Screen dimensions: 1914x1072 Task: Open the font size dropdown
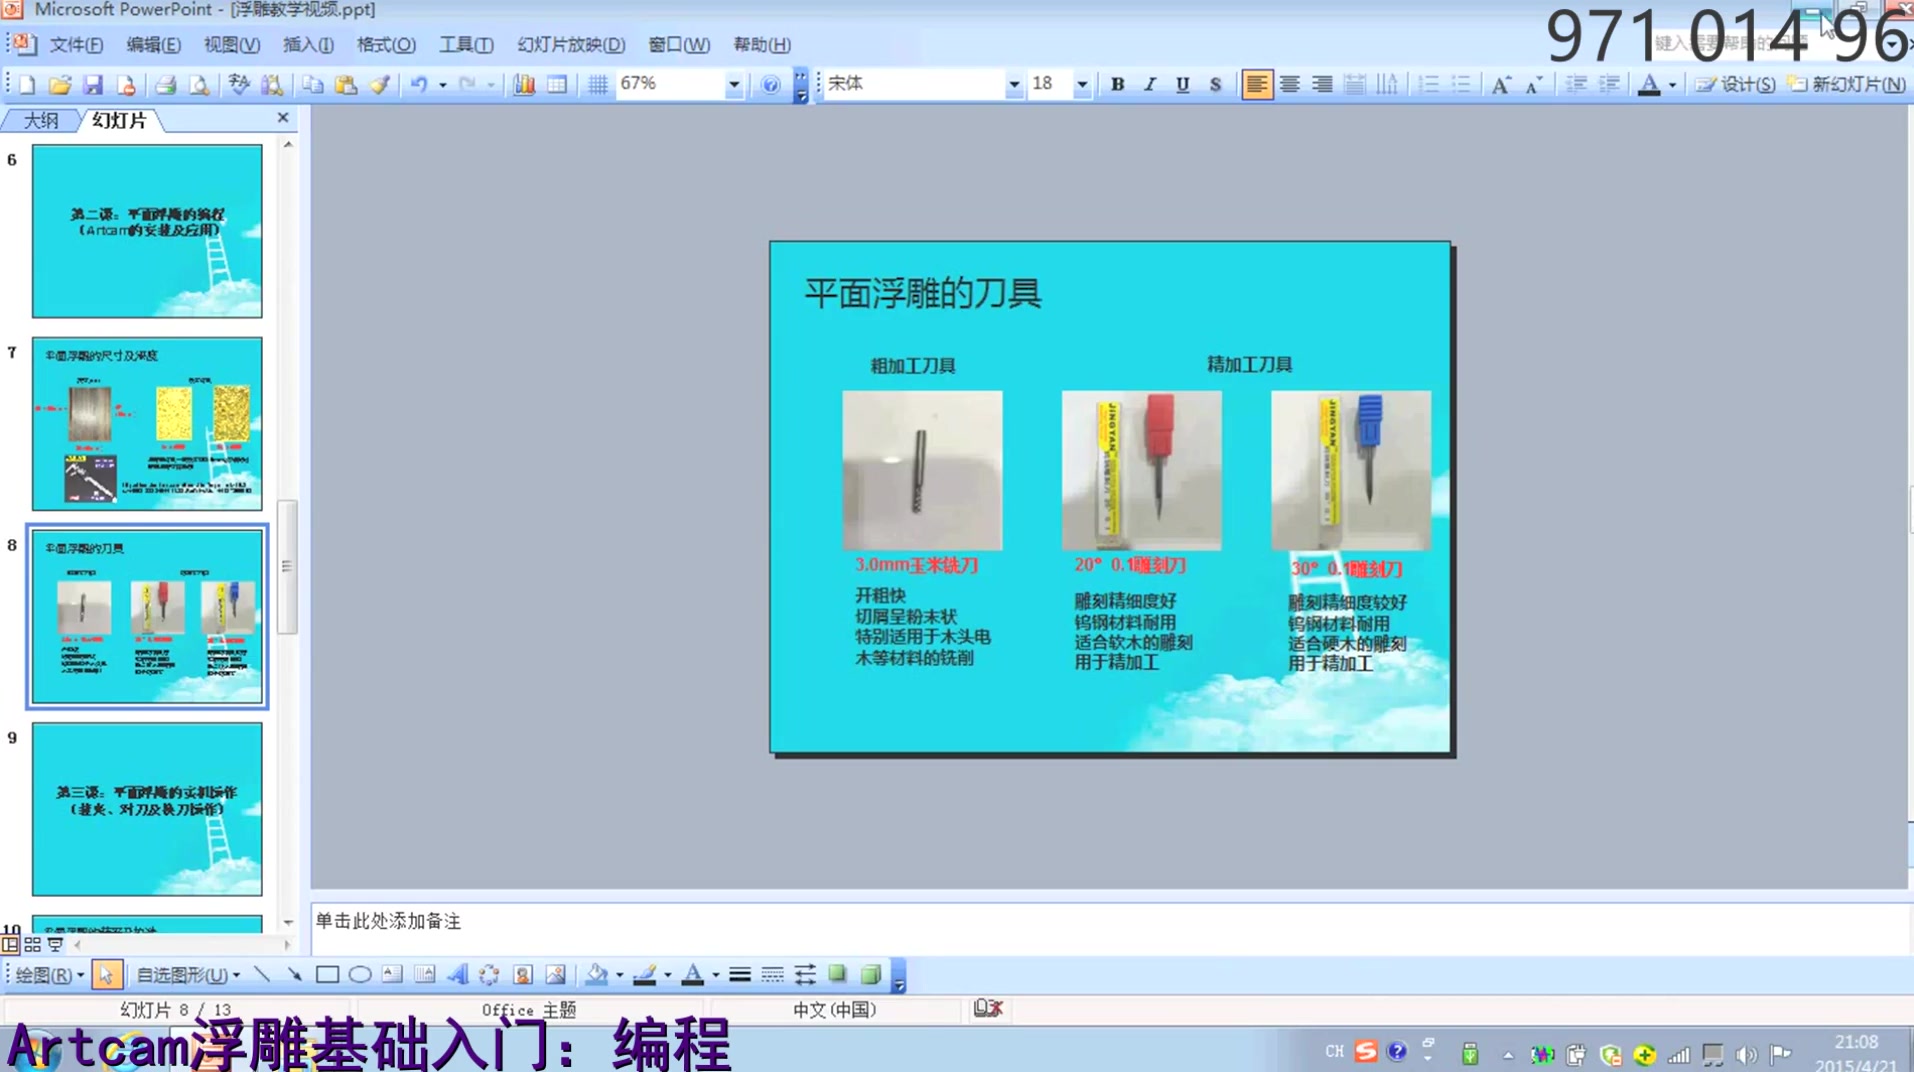pos(1082,84)
